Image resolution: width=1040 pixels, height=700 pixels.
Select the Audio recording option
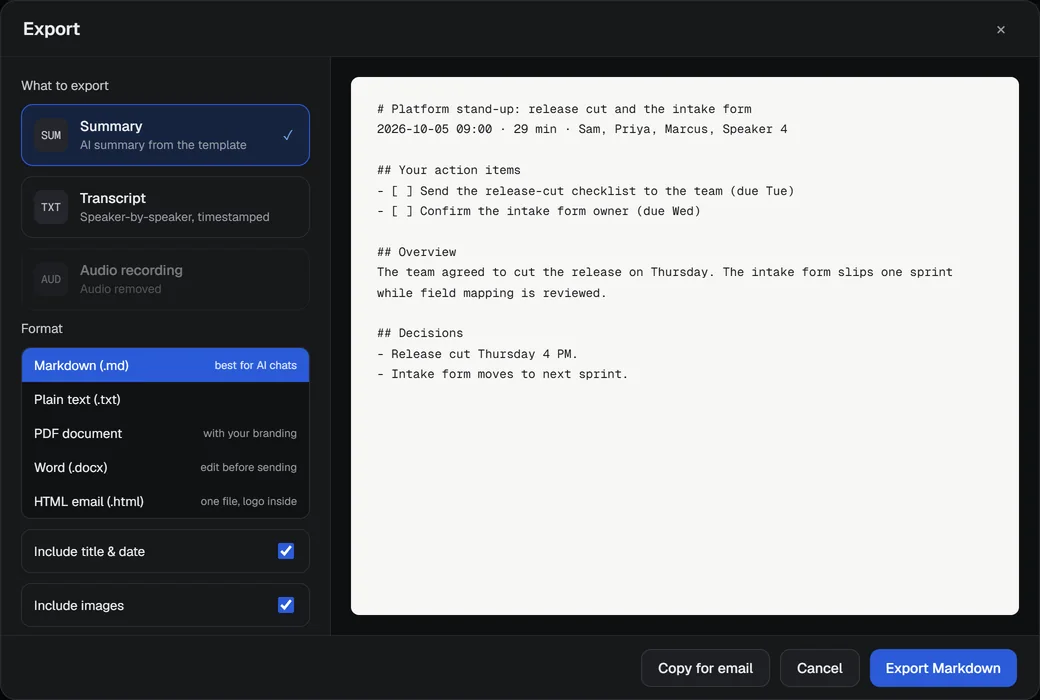165,279
